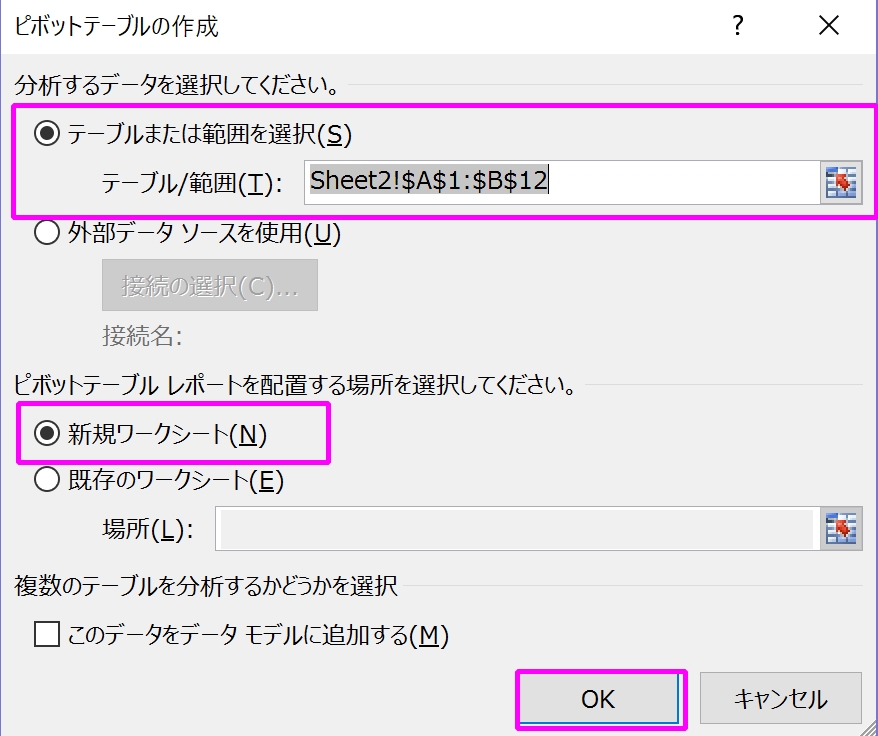Click the キャンセル button
This screenshot has width=878, height=736.
pos(780,699)
